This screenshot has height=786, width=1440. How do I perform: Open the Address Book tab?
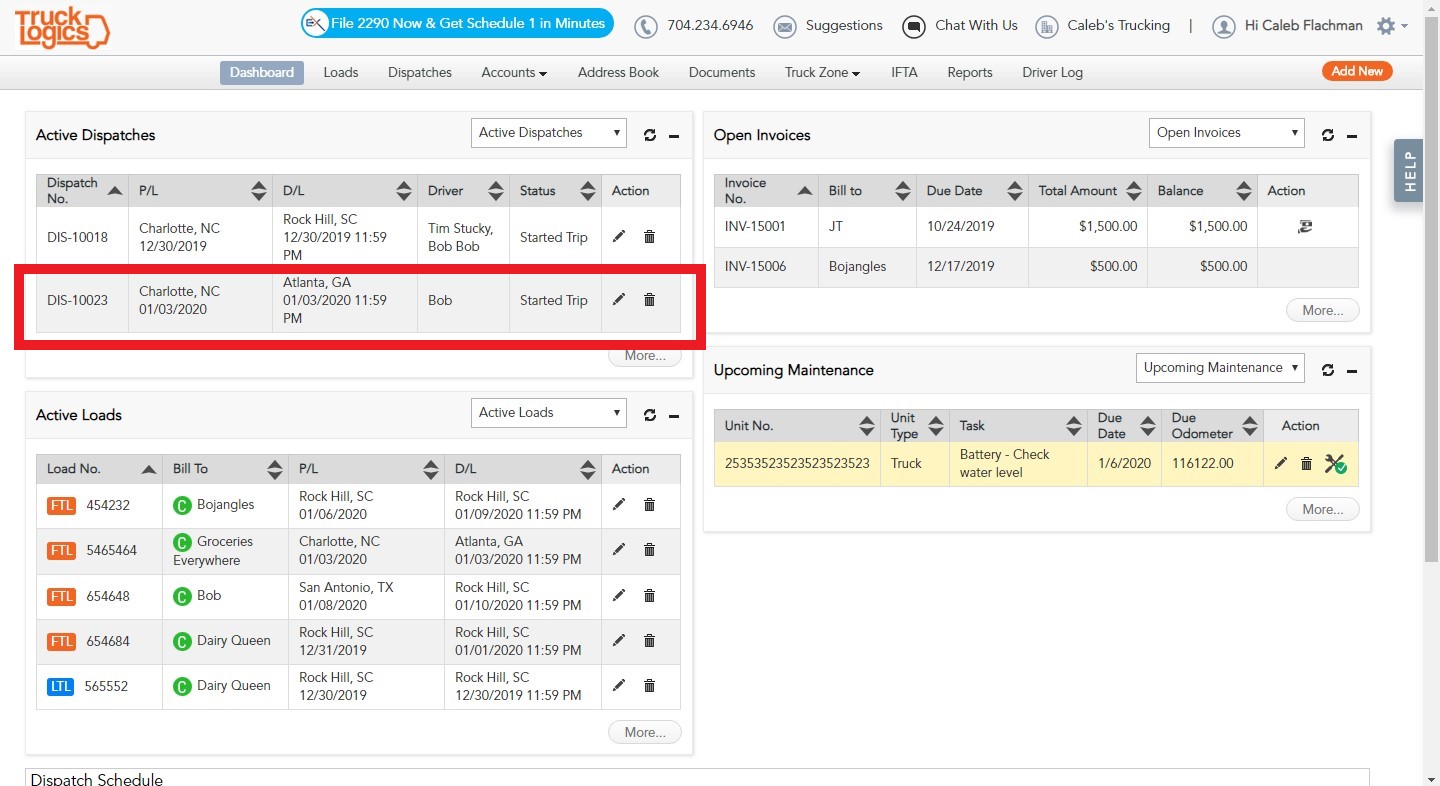point(619,72)
